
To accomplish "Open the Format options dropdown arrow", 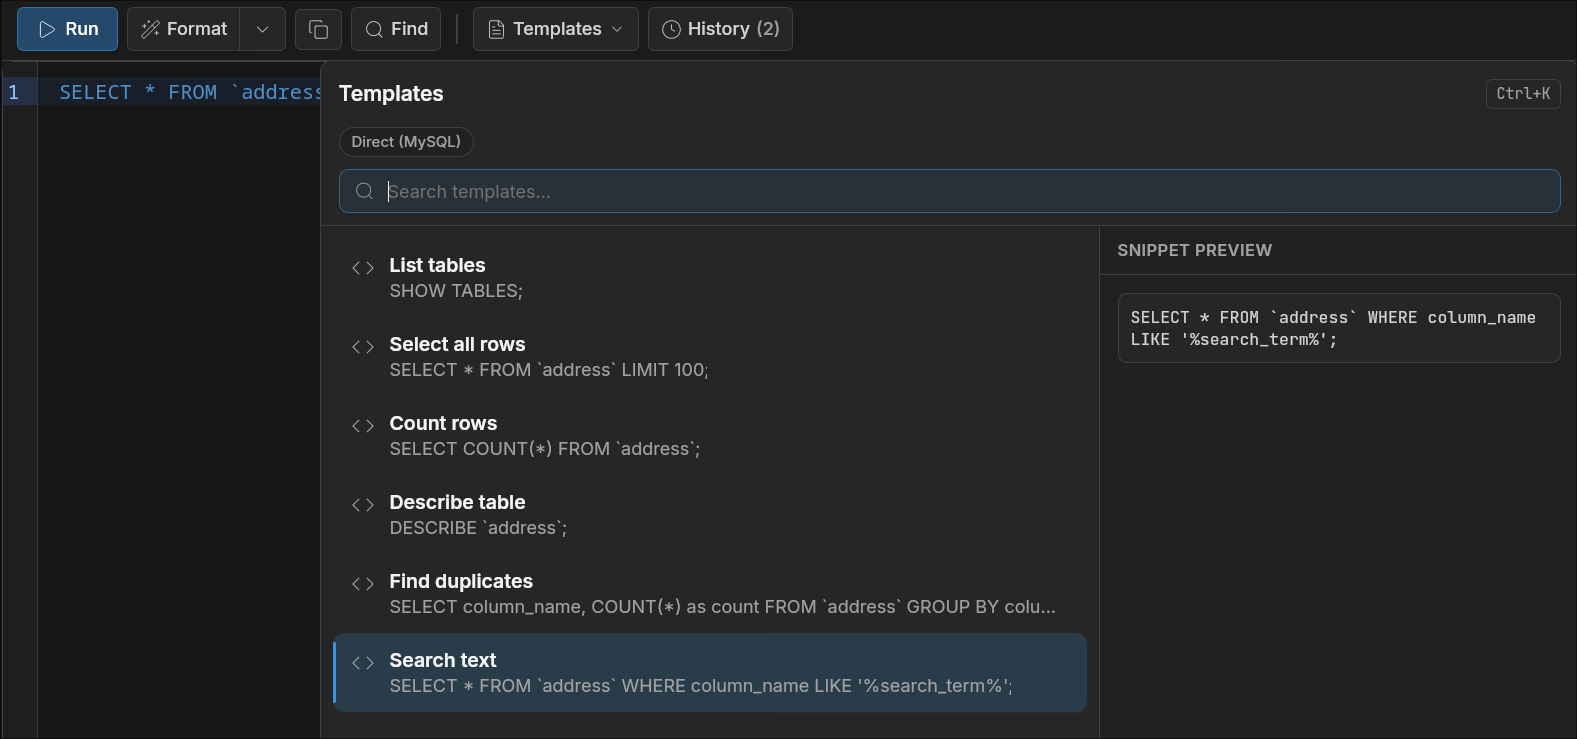I will [263, 29].
